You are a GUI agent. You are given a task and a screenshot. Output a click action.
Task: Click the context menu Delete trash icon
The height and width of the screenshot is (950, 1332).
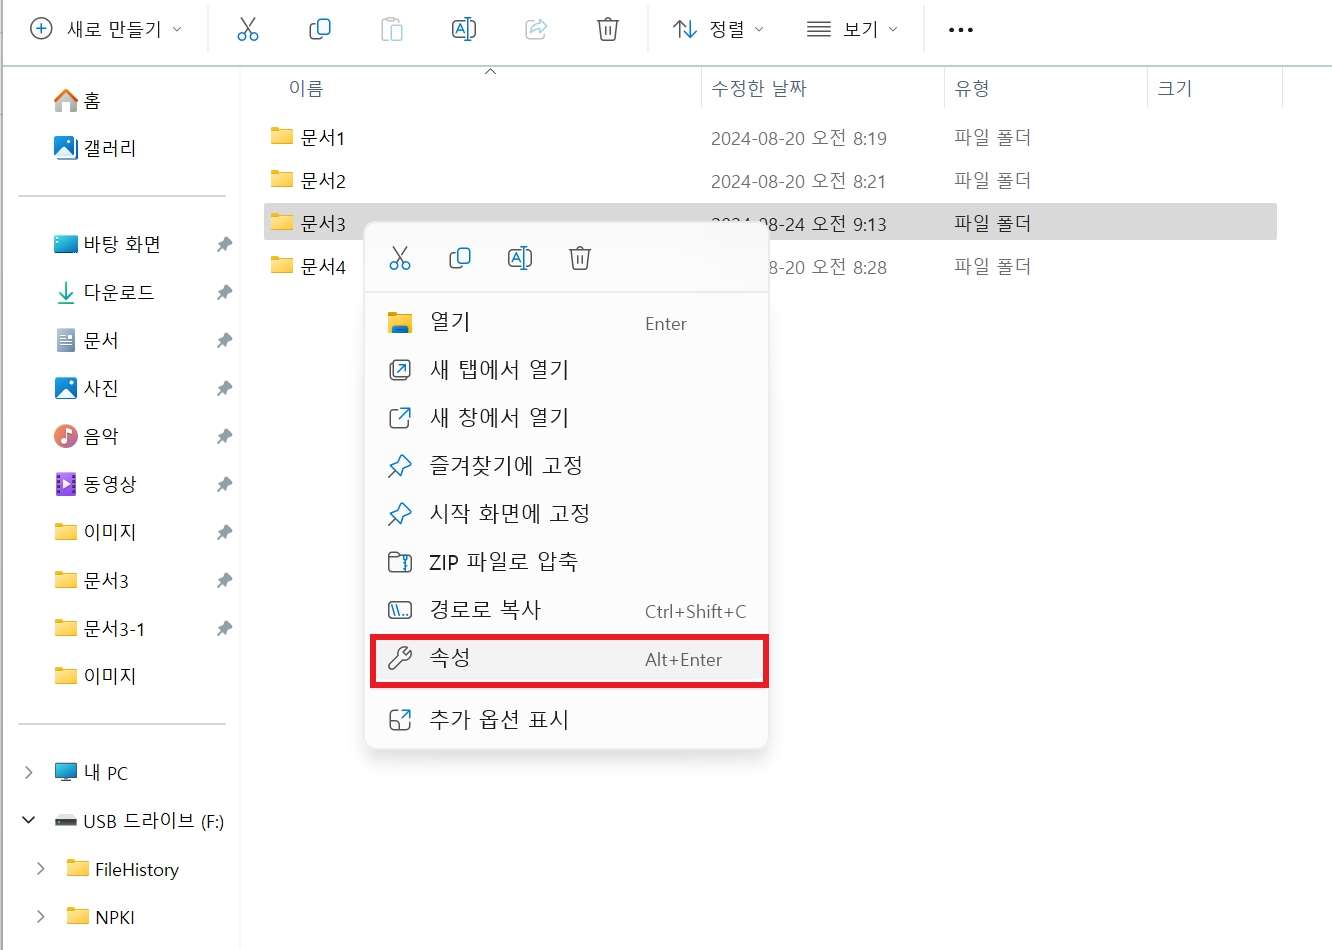tap(580, 259)
